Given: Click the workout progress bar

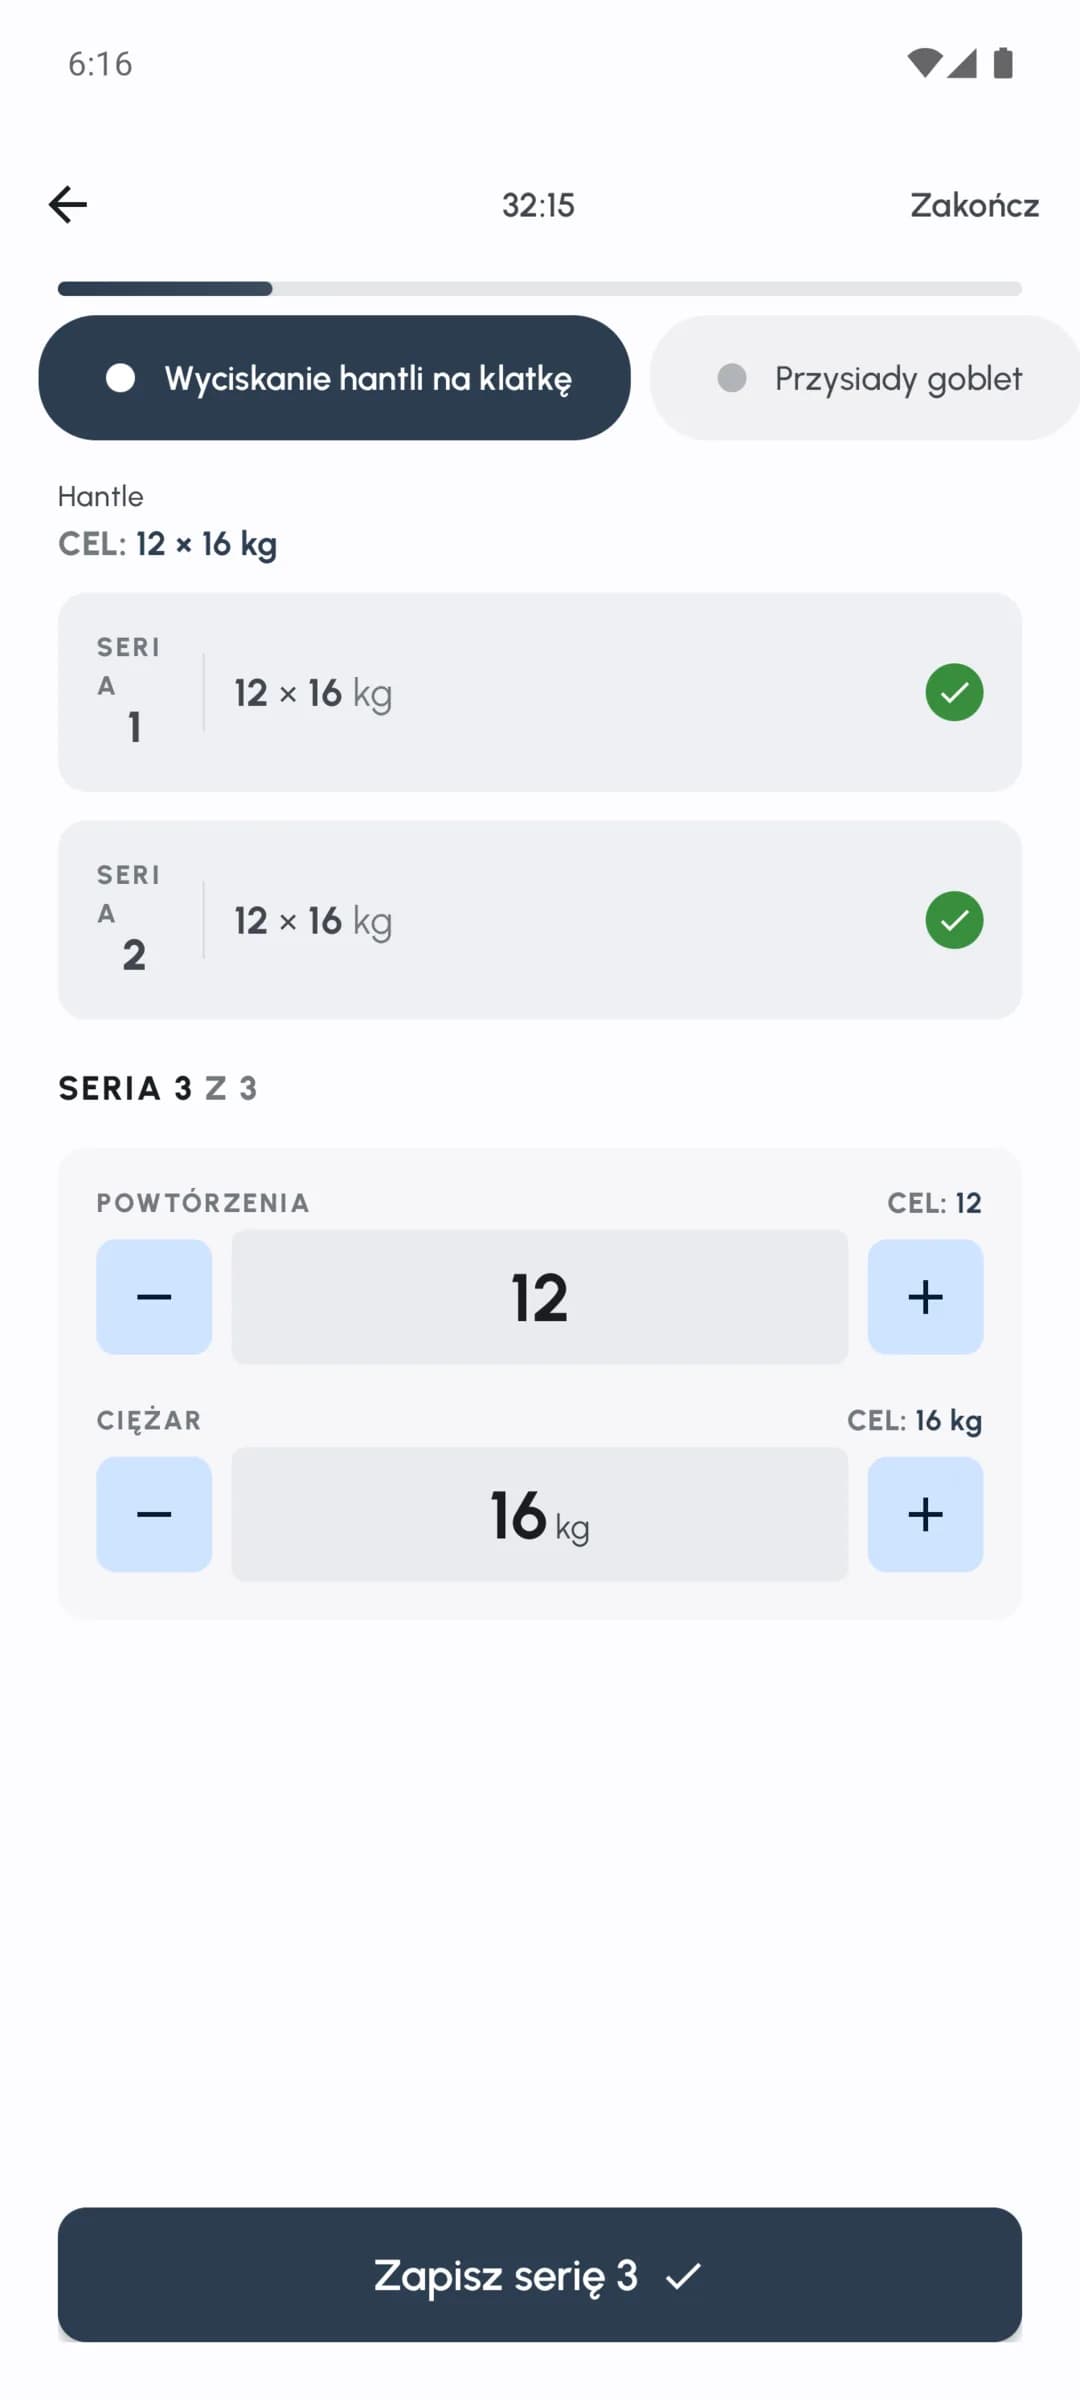Looking at the screenshot, I should tap(540, 289).
